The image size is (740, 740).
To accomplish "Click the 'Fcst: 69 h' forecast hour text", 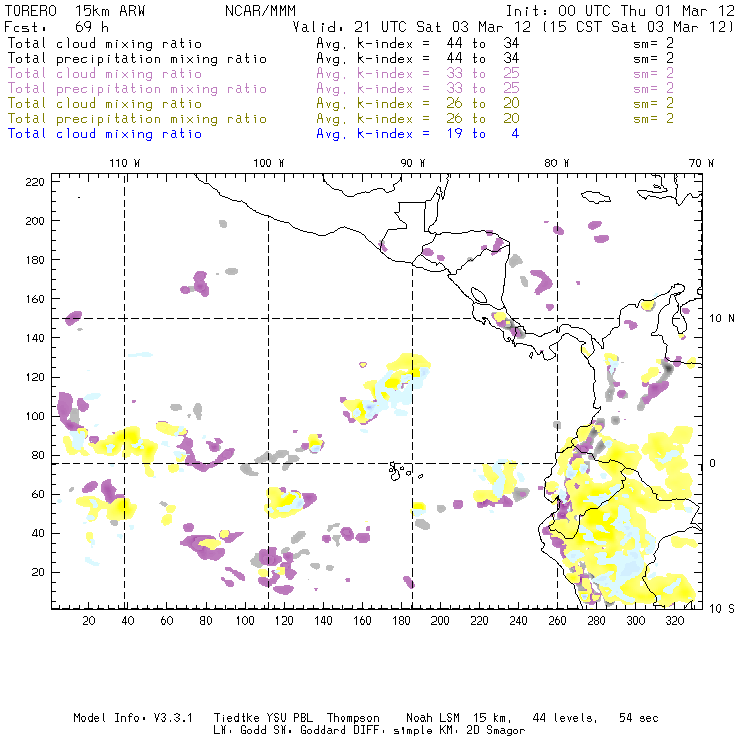I will pos(56,27).
